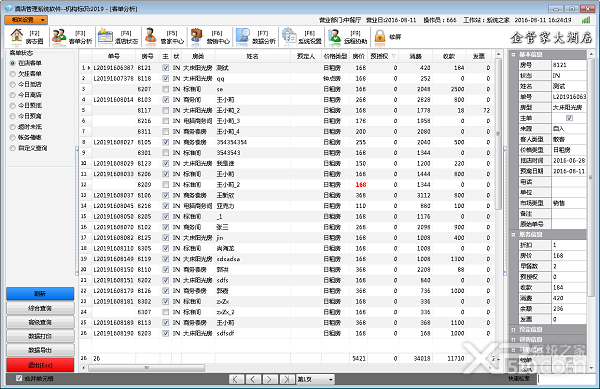Viewport: 600px width, 389px height.
Task: Select the name cell 王小莉_3
Action: (x=252, y=121)
